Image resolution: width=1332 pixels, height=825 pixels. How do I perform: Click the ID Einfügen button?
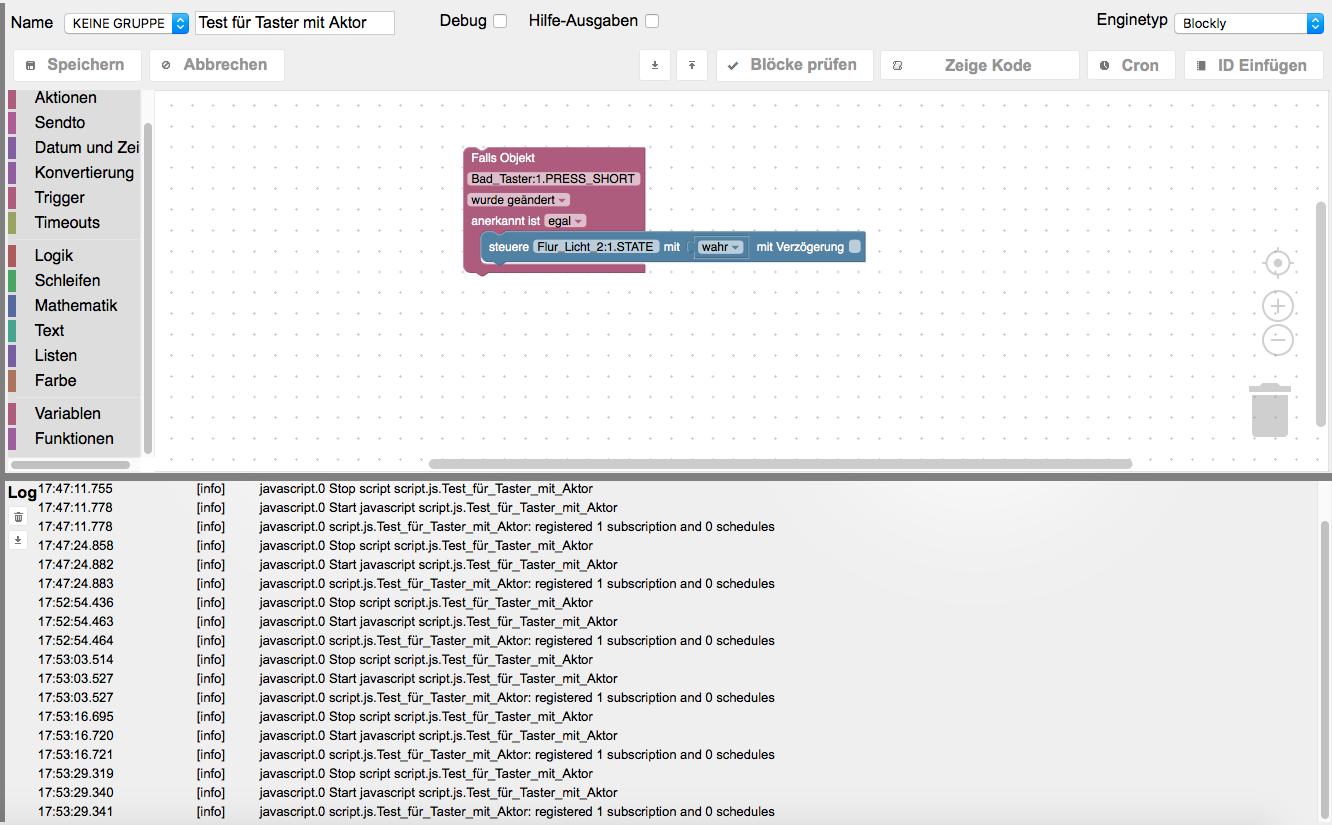point(1254,65)
